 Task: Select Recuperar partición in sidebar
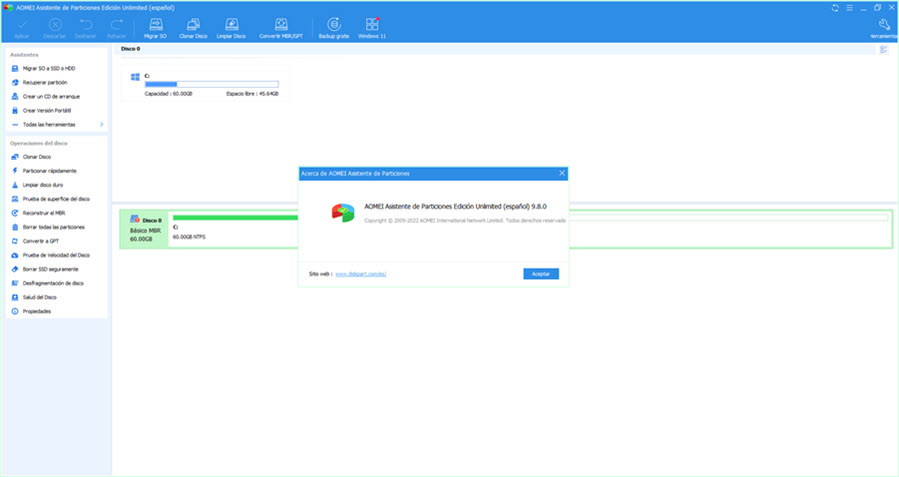click(45, 83)
